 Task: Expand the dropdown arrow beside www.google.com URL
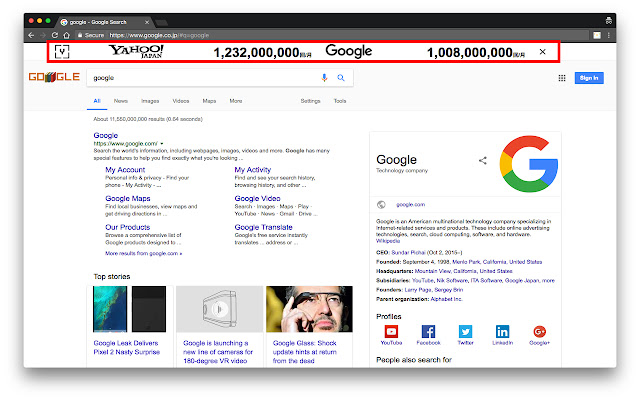coord(162,144)
